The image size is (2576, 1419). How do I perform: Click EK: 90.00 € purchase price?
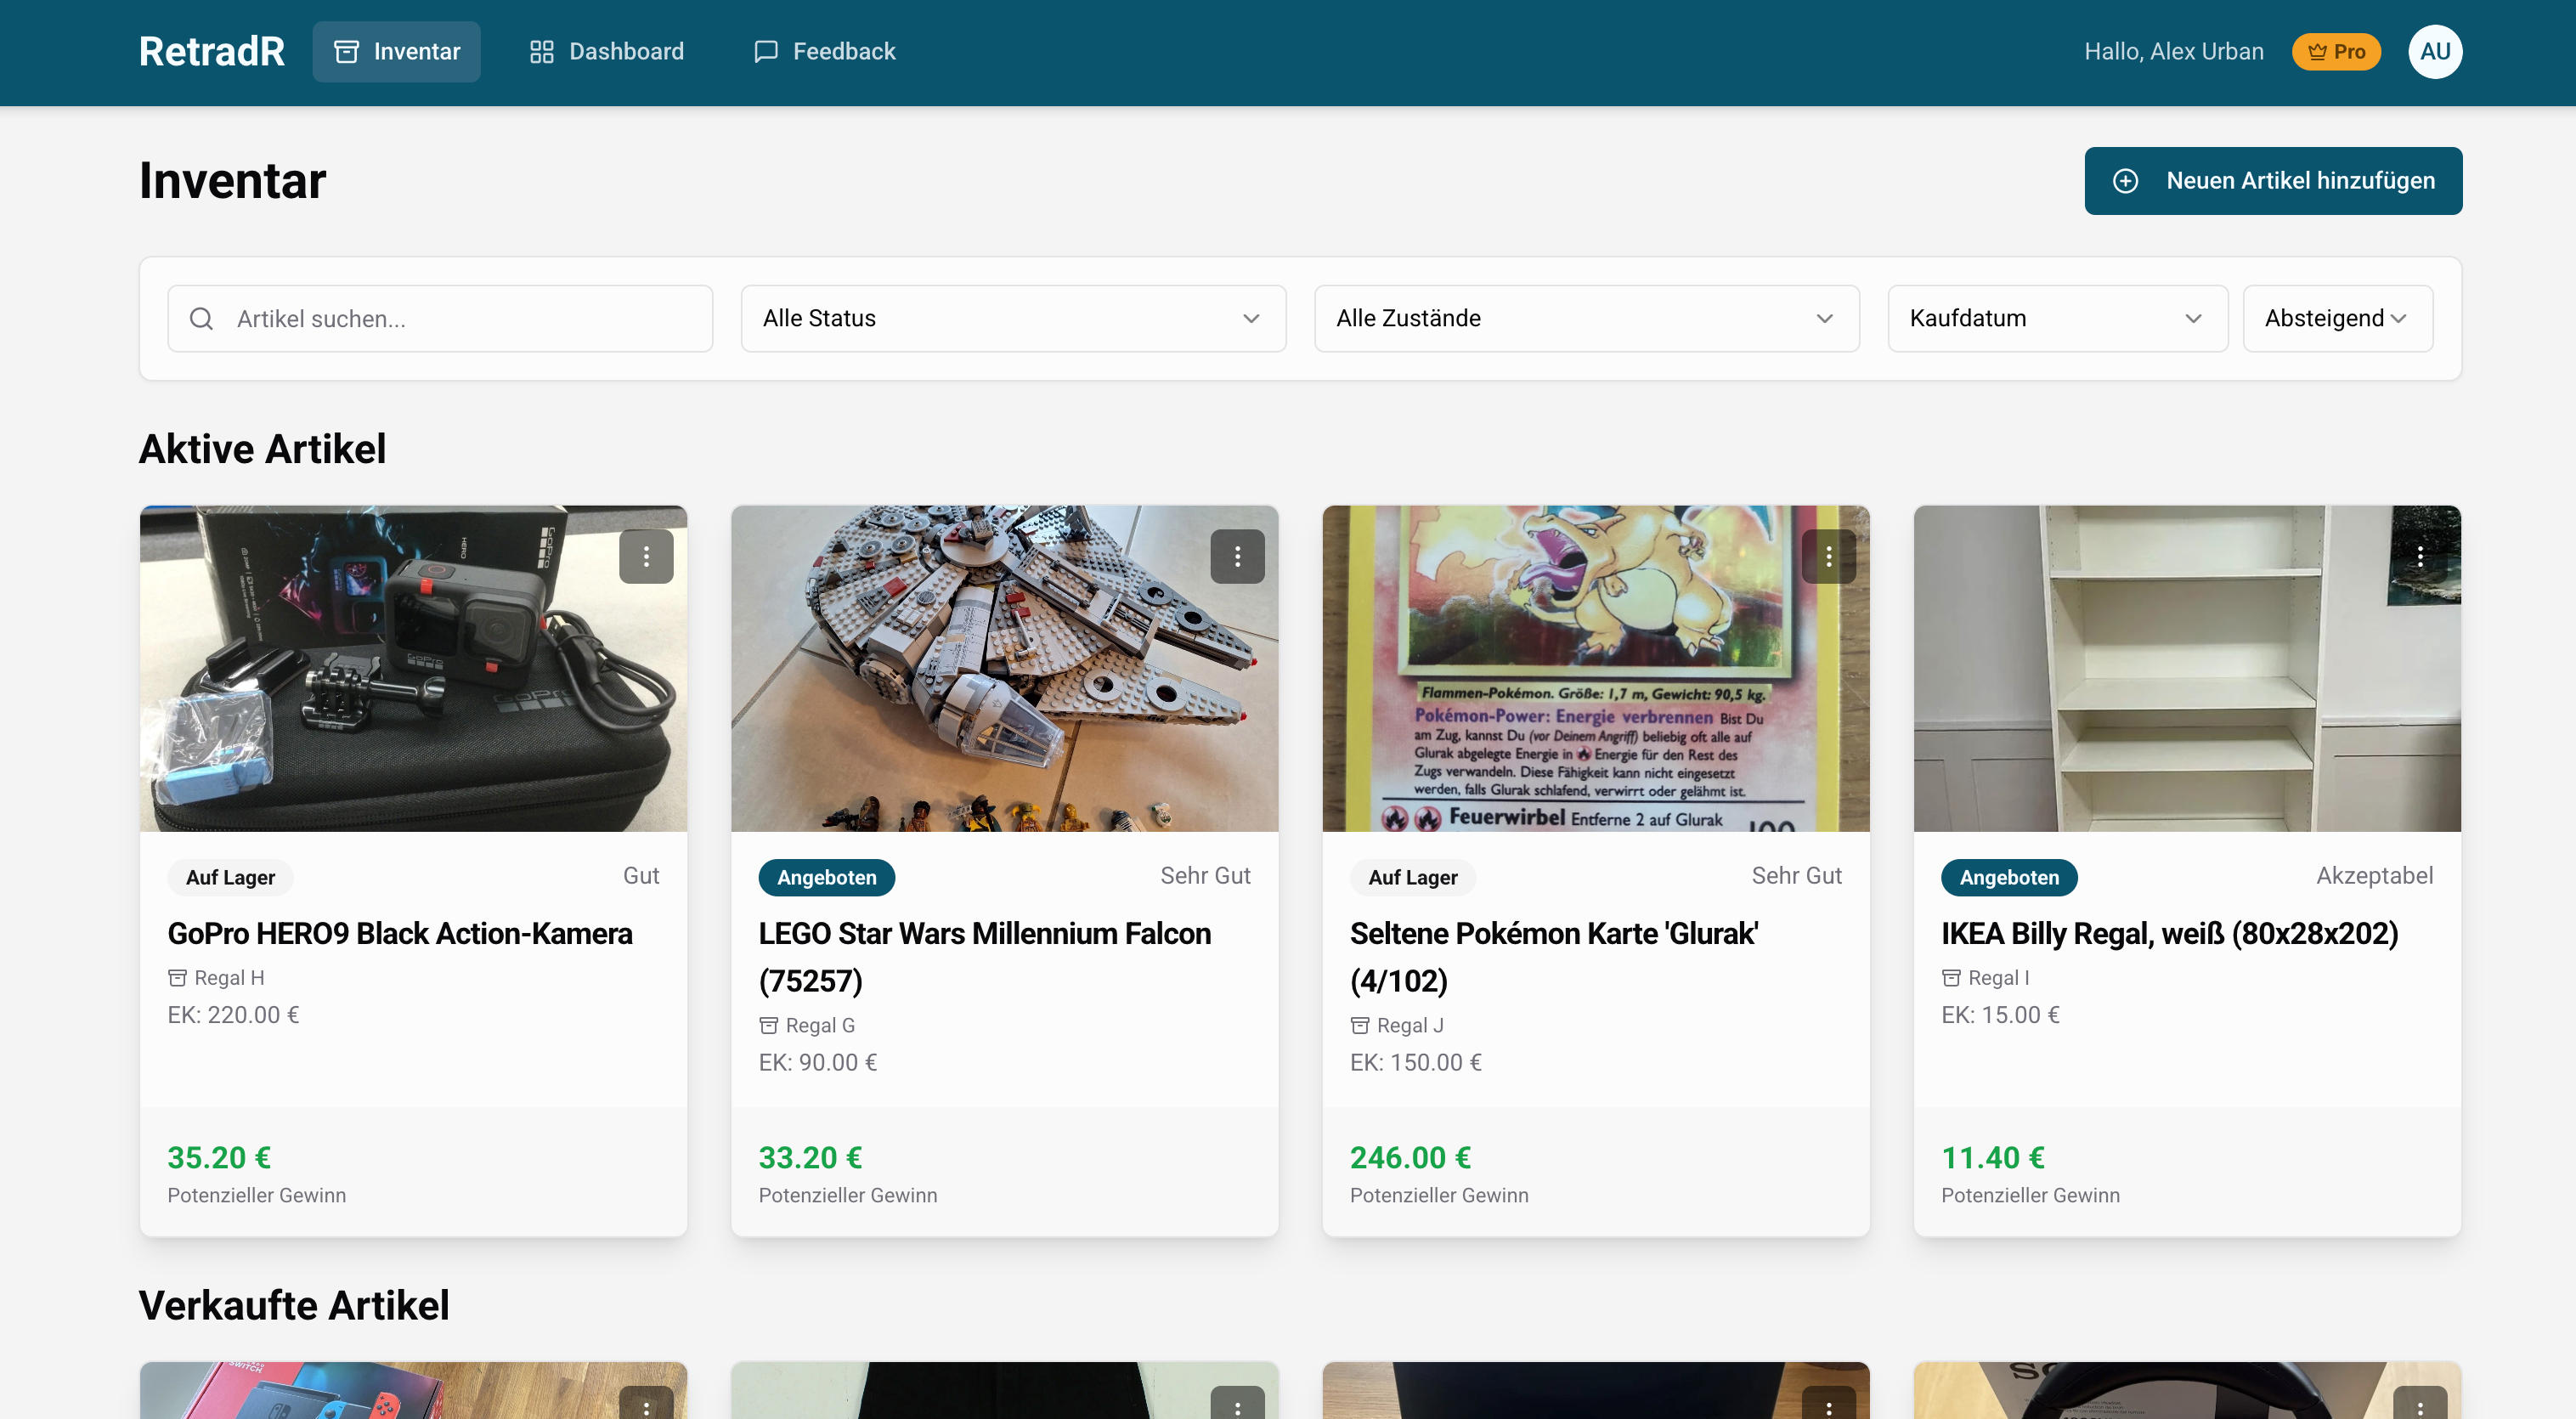(817, 1062)
